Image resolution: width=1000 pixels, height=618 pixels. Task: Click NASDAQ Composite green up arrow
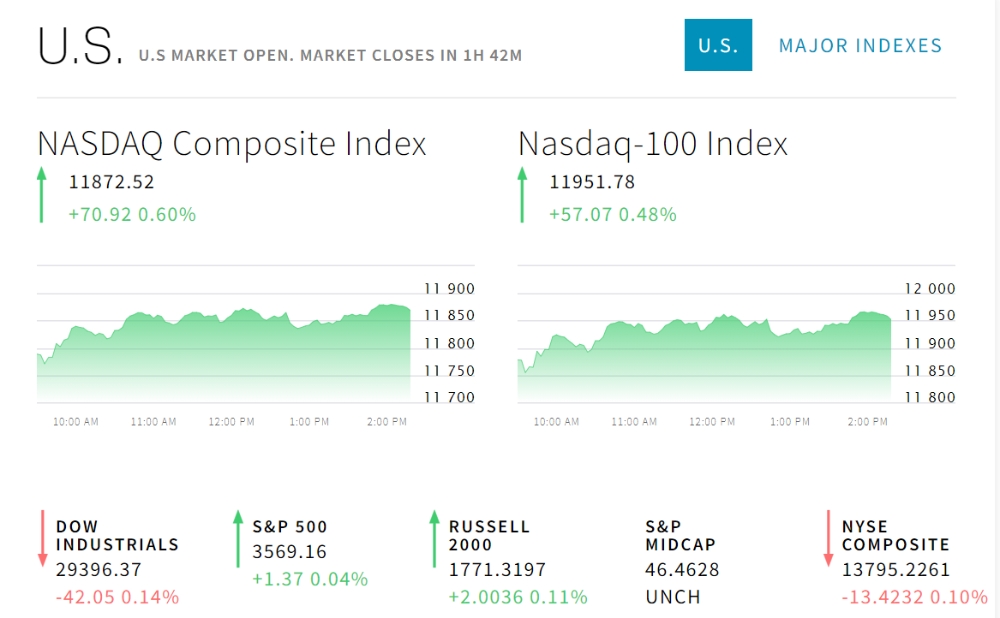41,195
